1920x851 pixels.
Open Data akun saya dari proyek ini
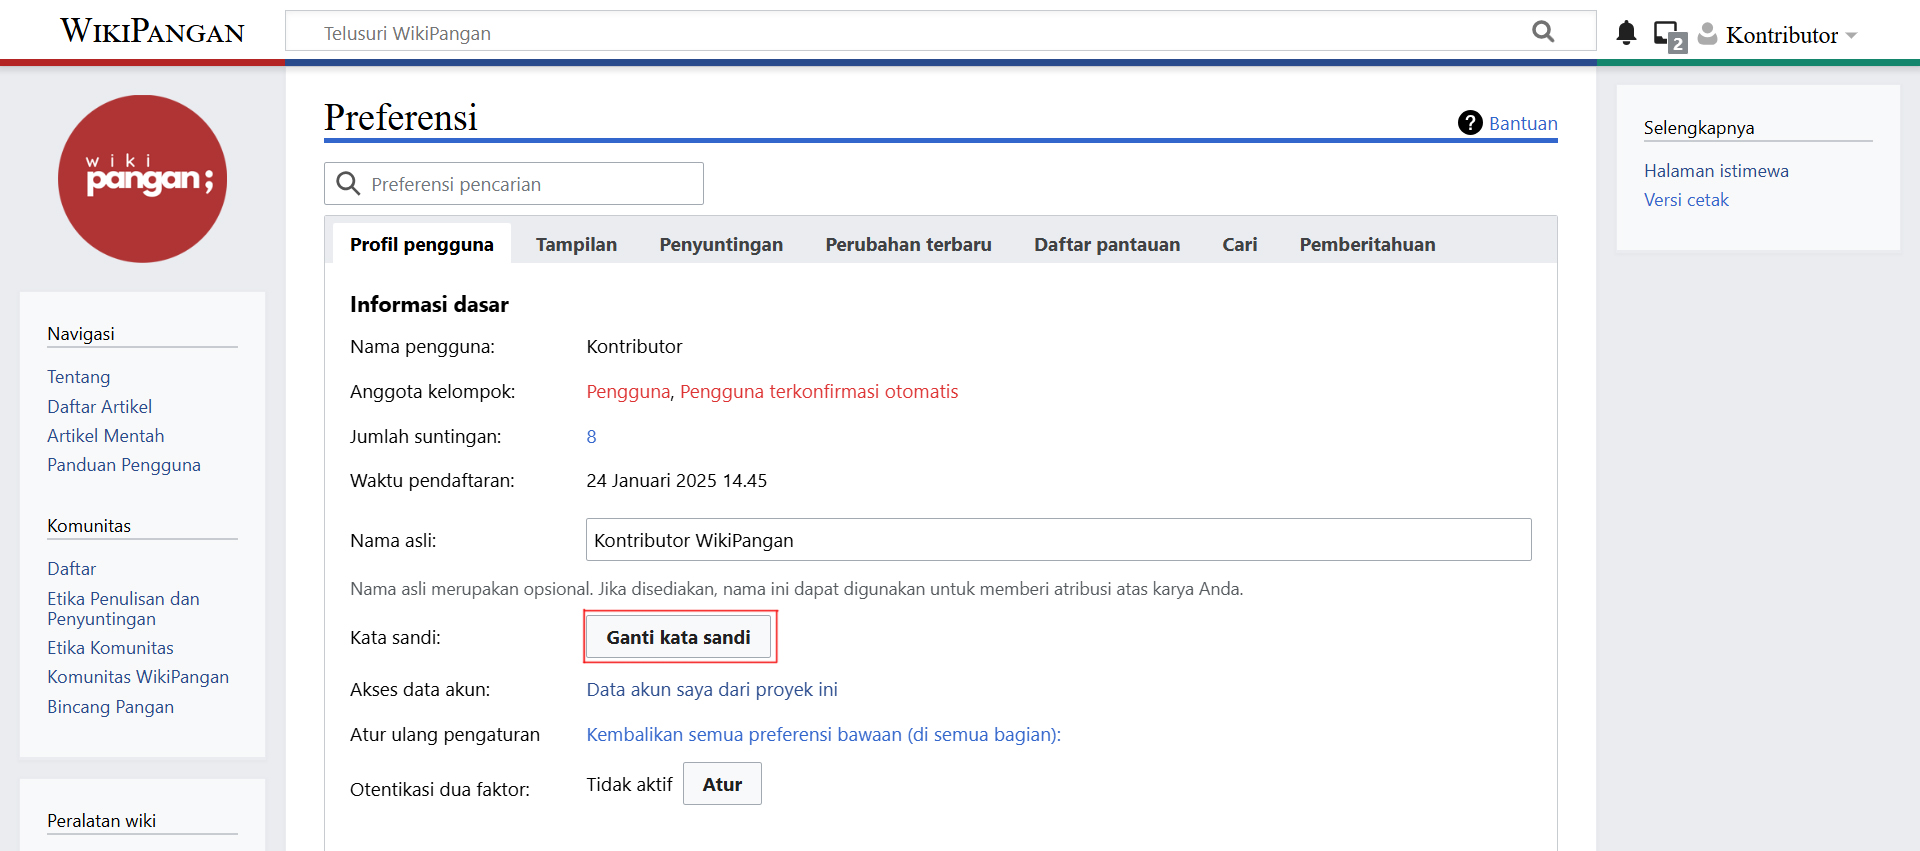(x=711, y=690)
